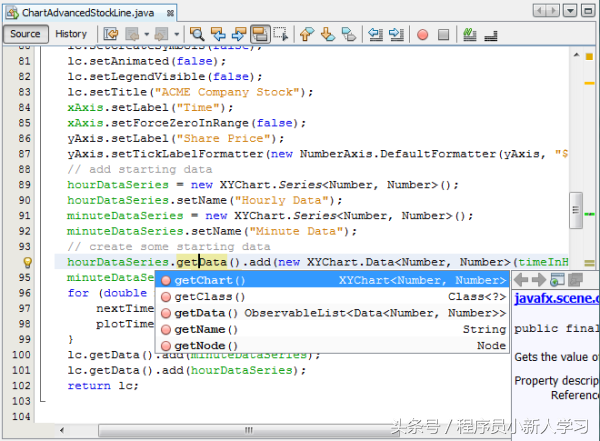This screenshot has height=441, width=600.
Task: Jump to the previous search occurrence
Action: (x=217, y=34)
